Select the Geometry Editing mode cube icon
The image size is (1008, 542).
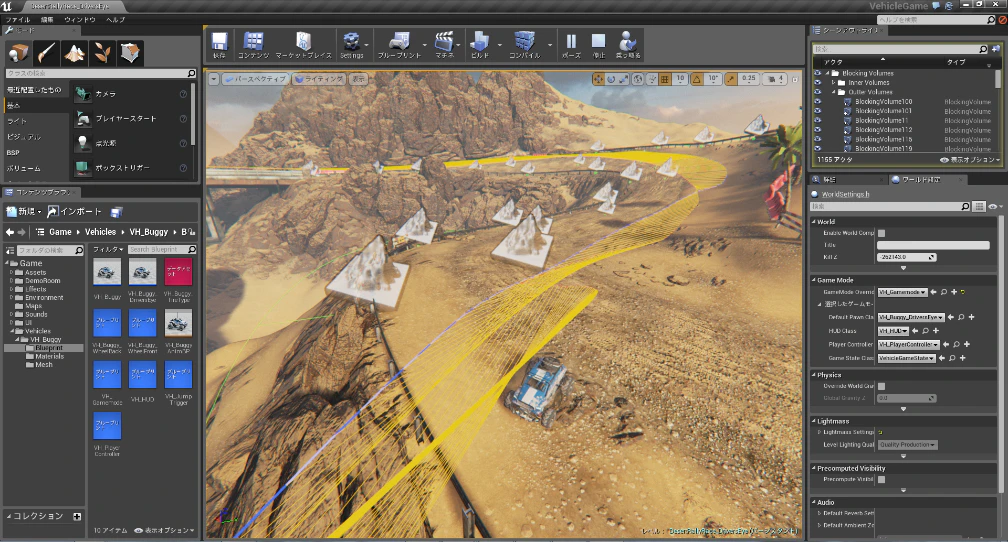pos(130,53)
